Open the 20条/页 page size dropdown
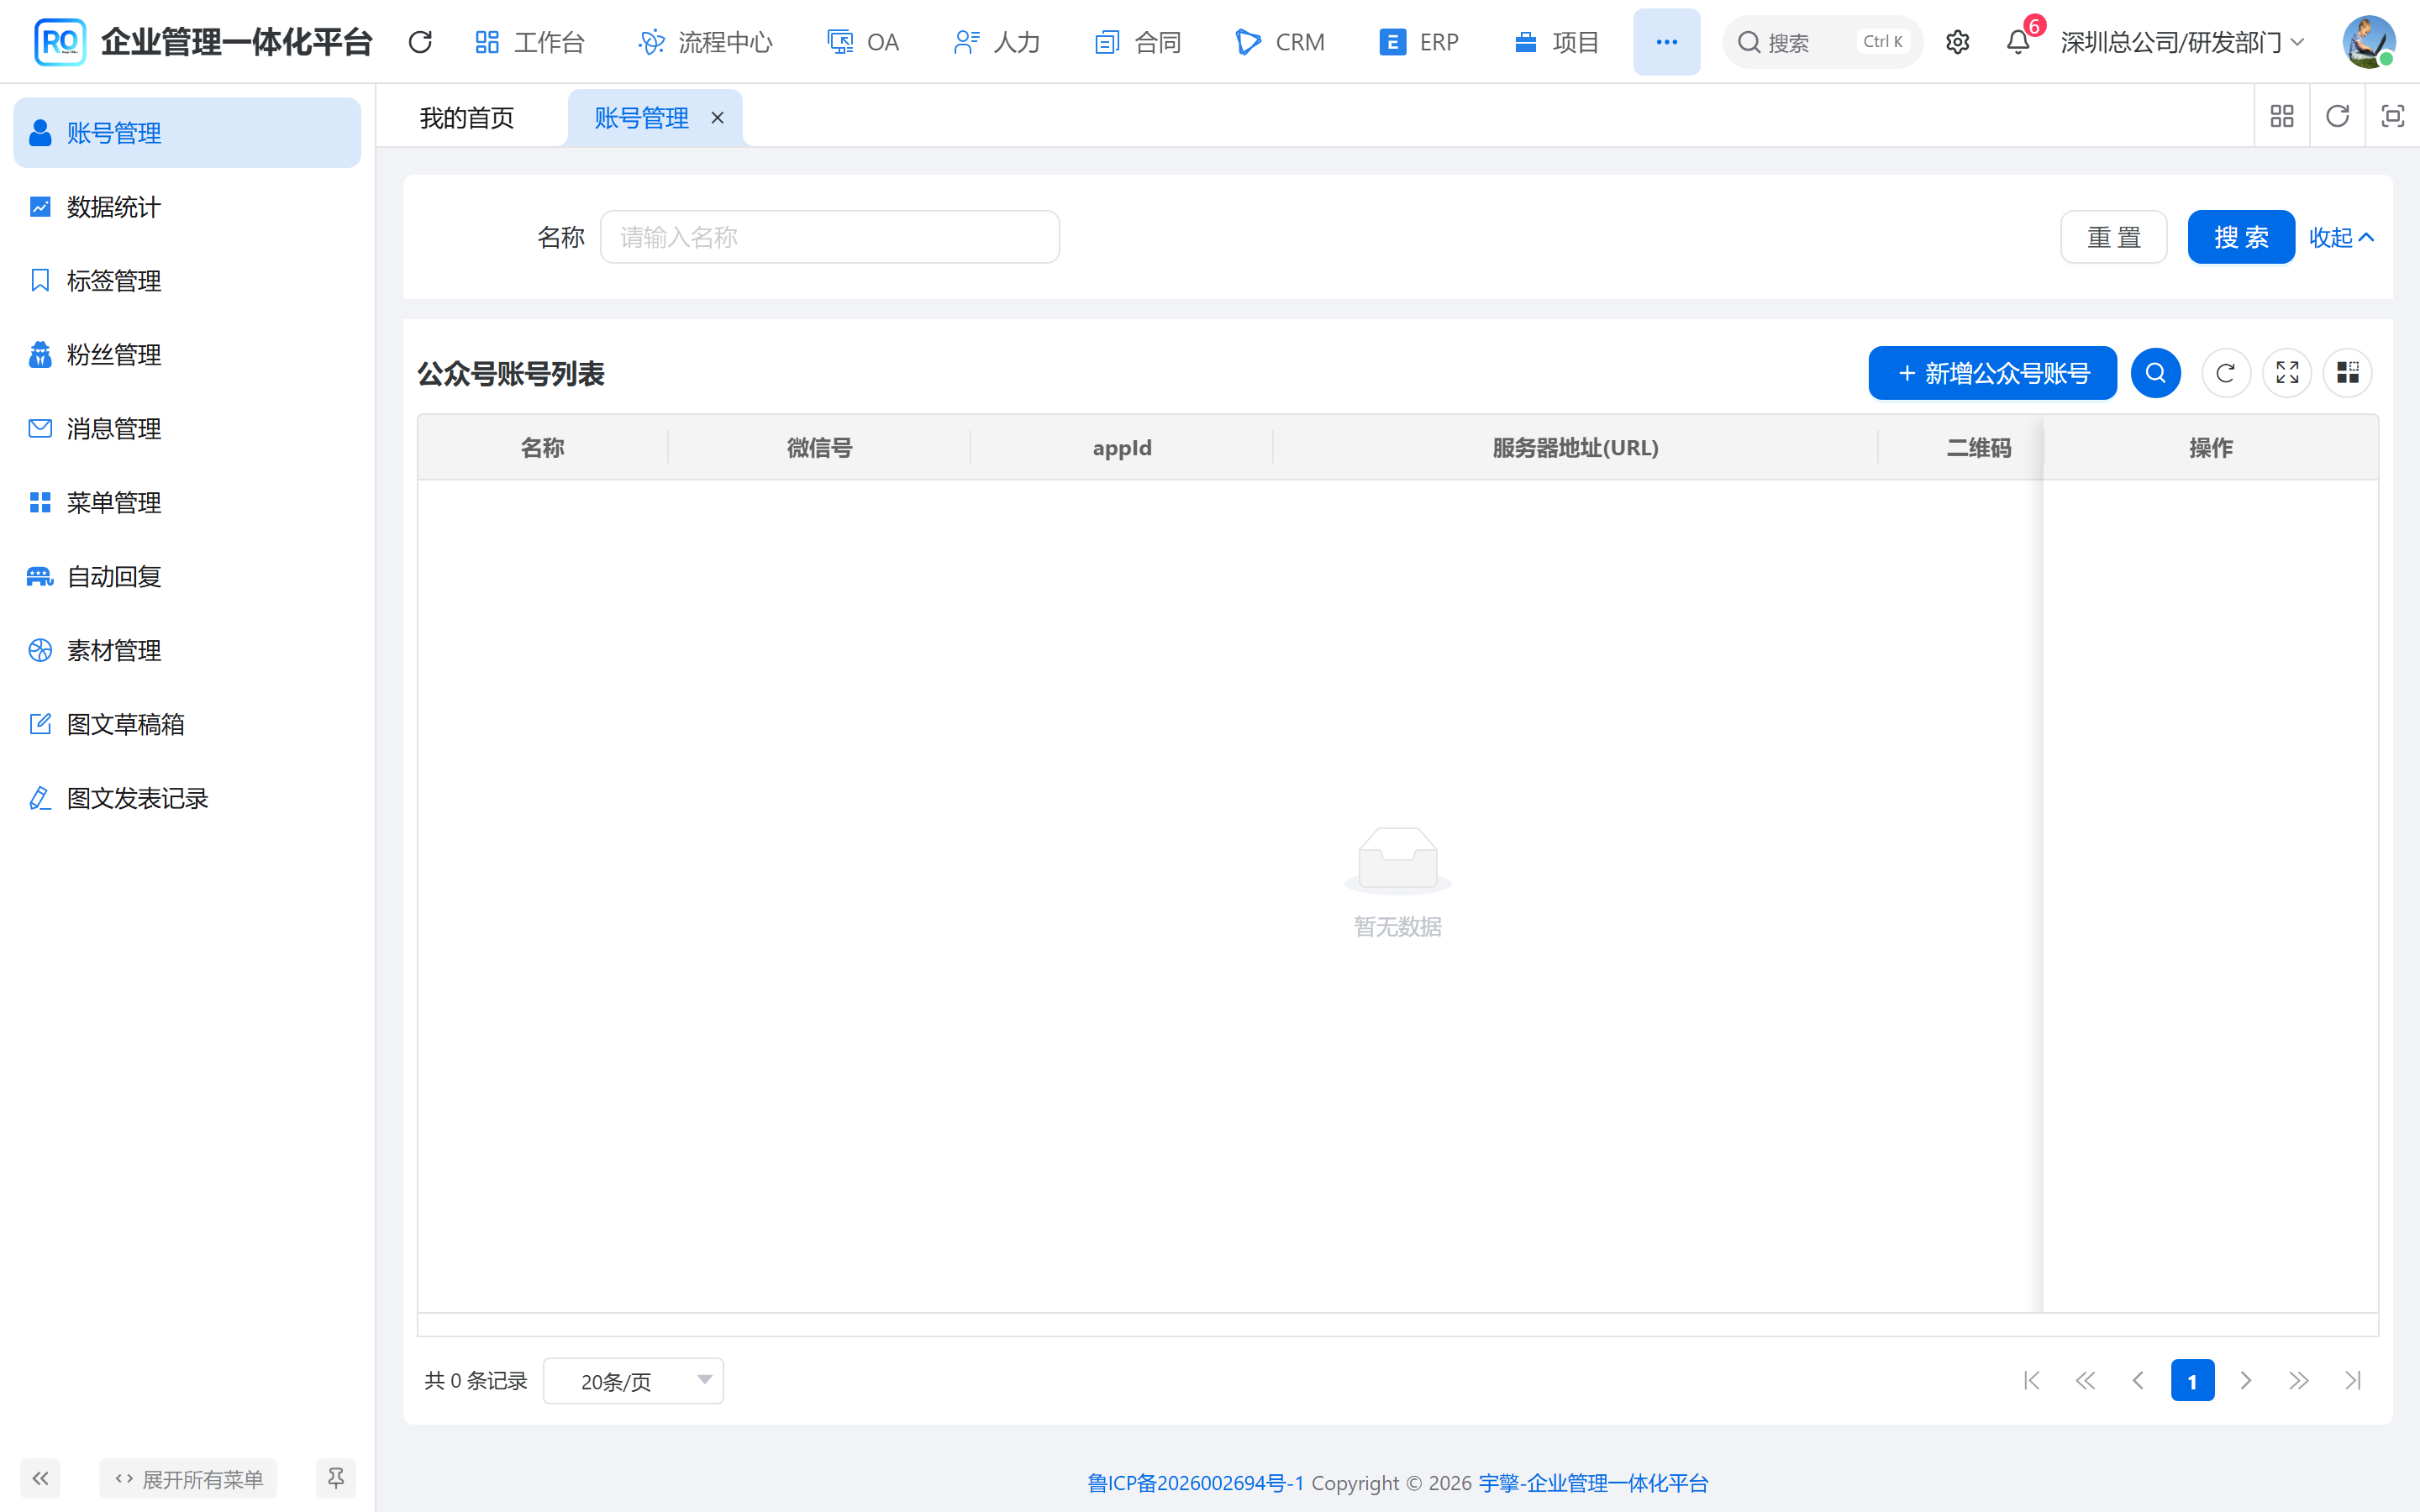This screenshot has height=1512, width=2420. (x=633, y=1381)
